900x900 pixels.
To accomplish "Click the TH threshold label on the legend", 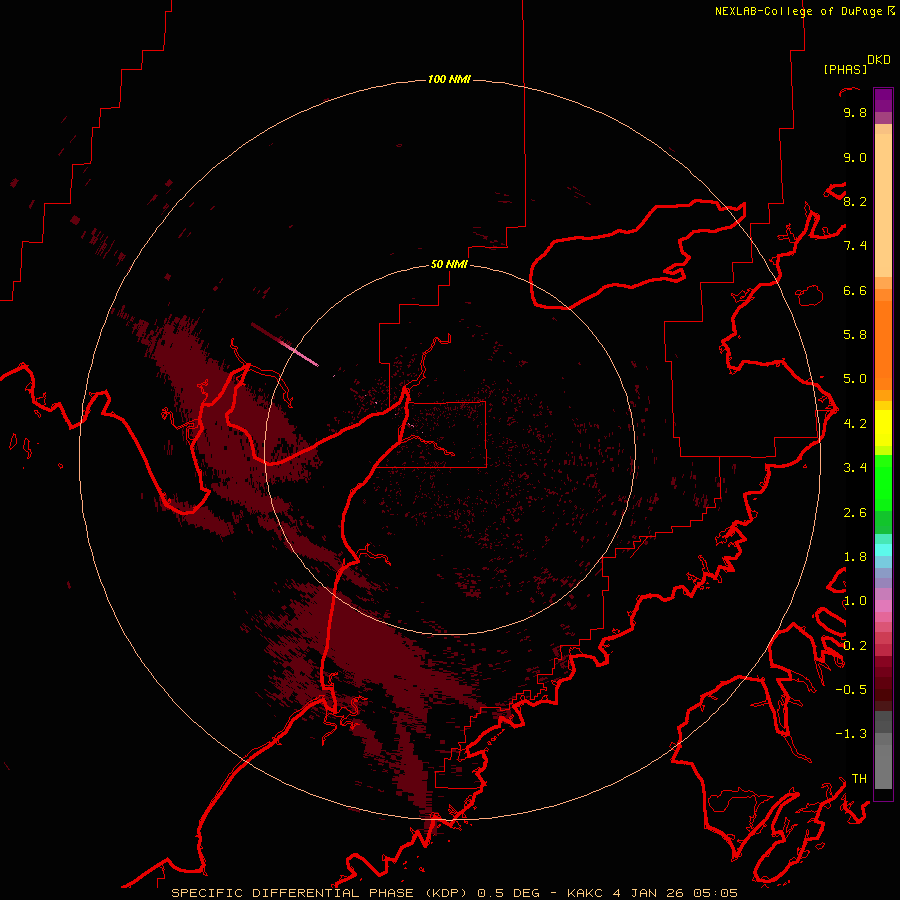I will tap(859, 779).
